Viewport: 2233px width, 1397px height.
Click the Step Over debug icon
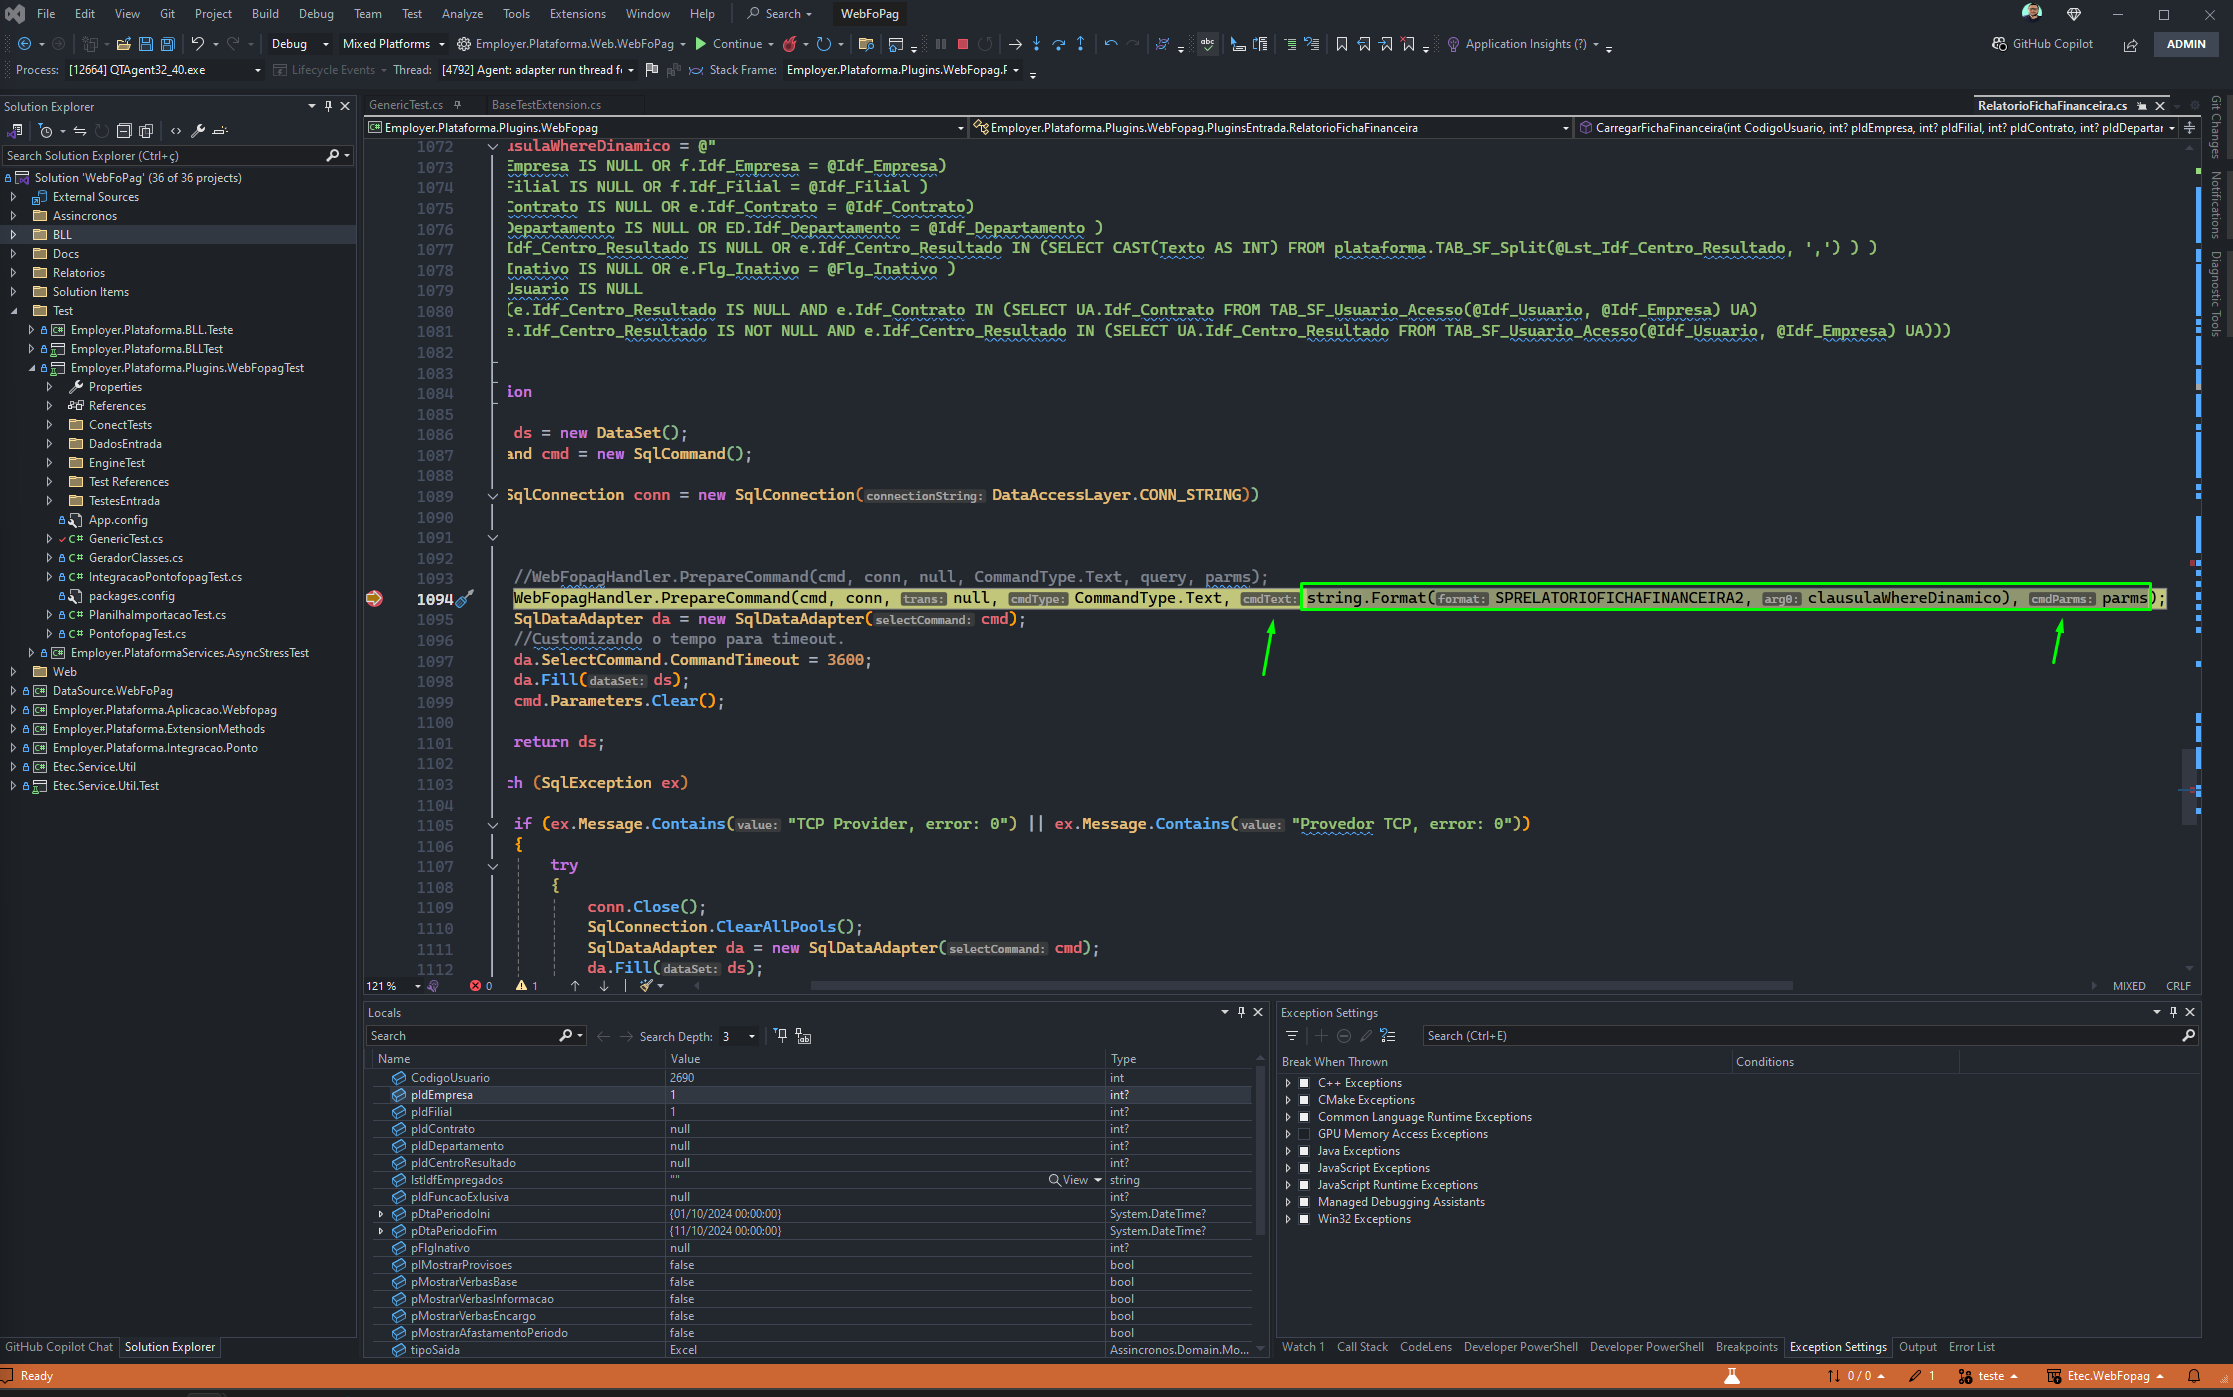(x=1058, y=44)
